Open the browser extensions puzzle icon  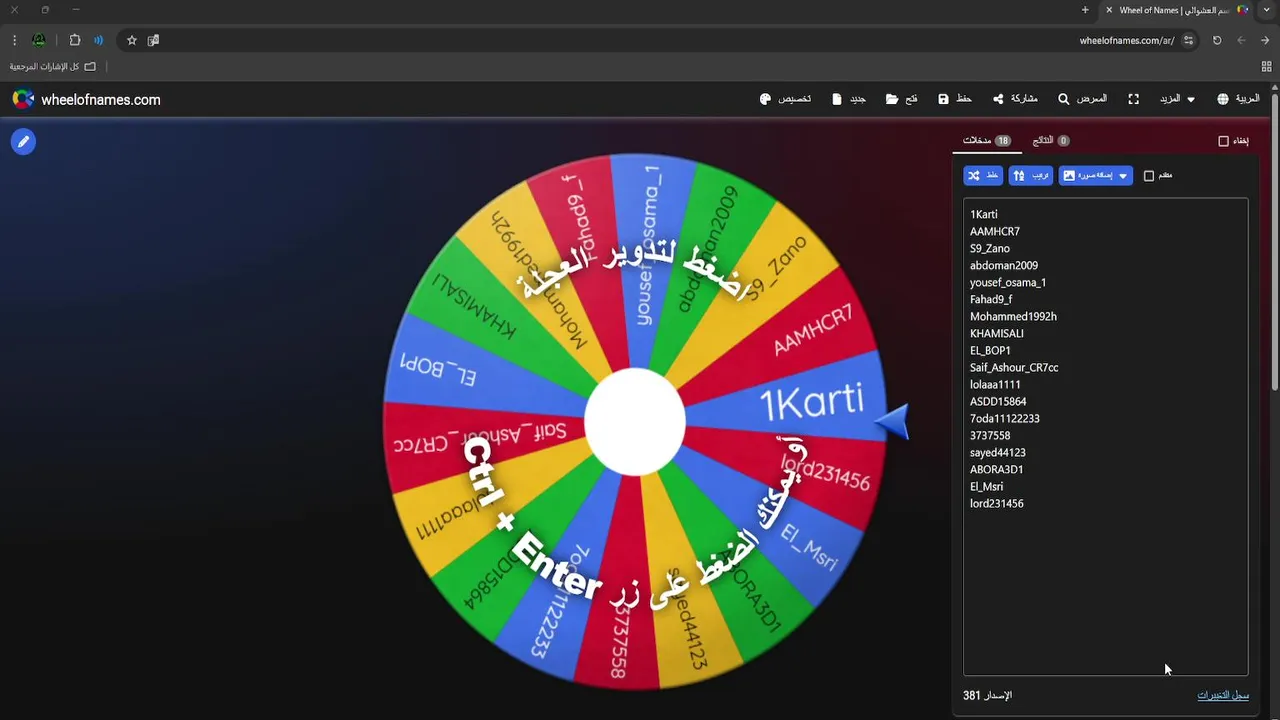click(x=75, y=40)
